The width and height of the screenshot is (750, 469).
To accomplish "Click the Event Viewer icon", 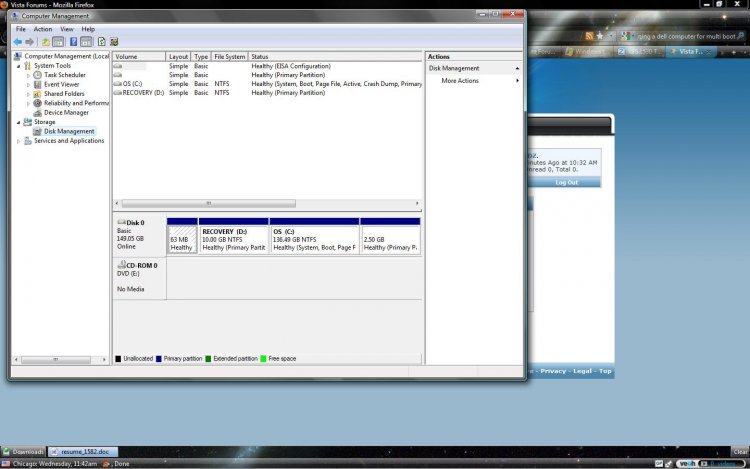I will pos(37,85).
